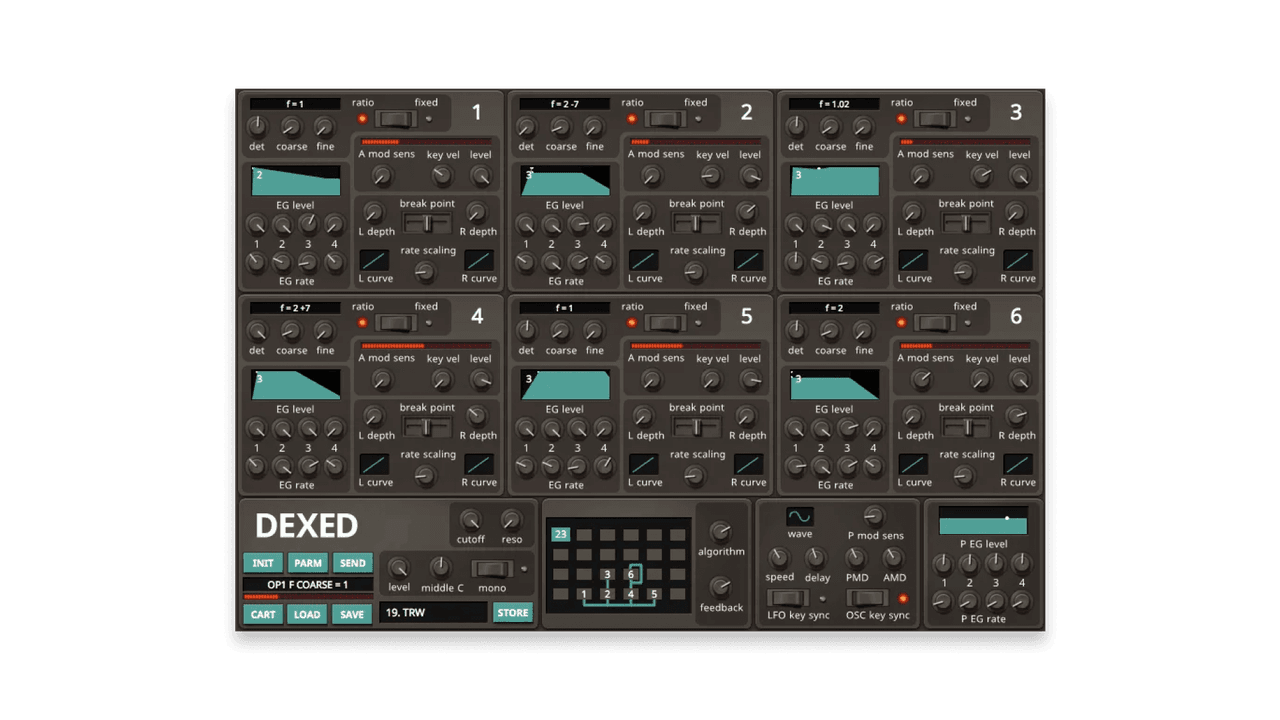
Task: Click the DEXED logo
Action: coord(307,527)
